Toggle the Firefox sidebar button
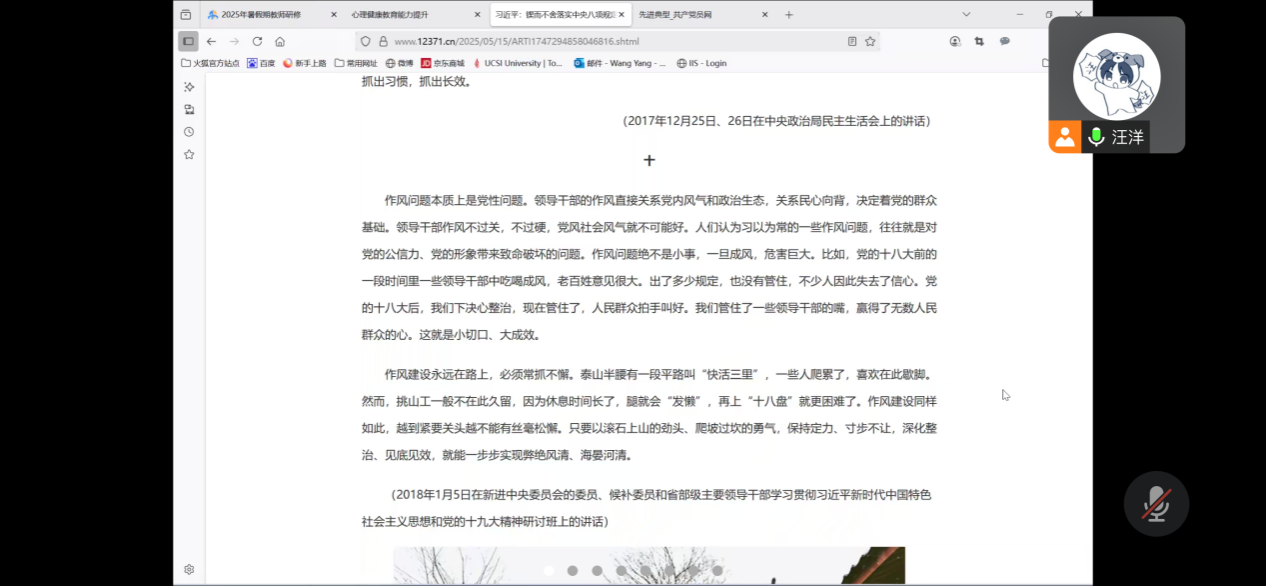Screen dimensions: 1266x586 [188, 41]
